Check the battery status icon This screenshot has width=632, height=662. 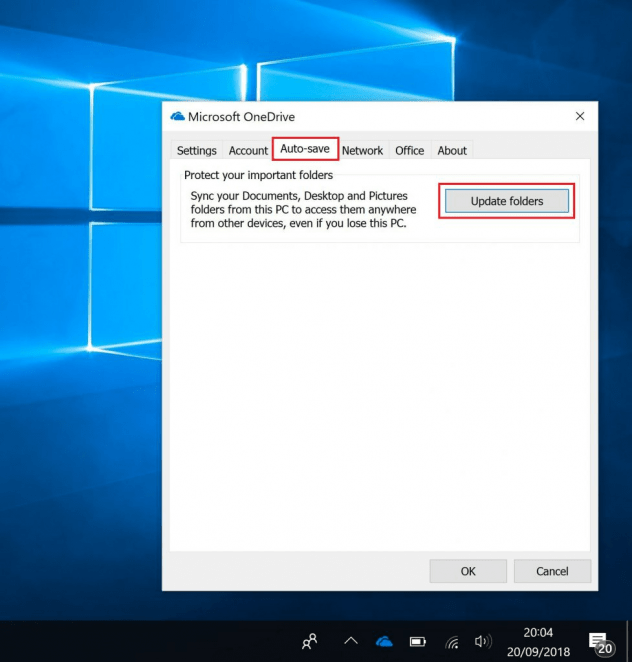[418, 642]
